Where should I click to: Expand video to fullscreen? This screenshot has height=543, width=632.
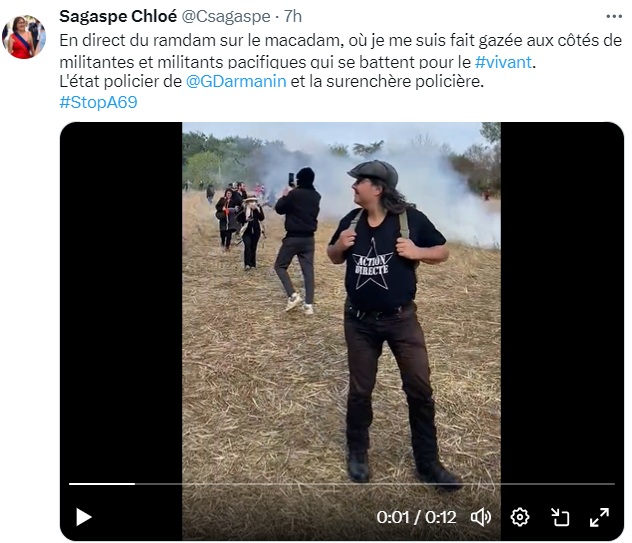599,517
